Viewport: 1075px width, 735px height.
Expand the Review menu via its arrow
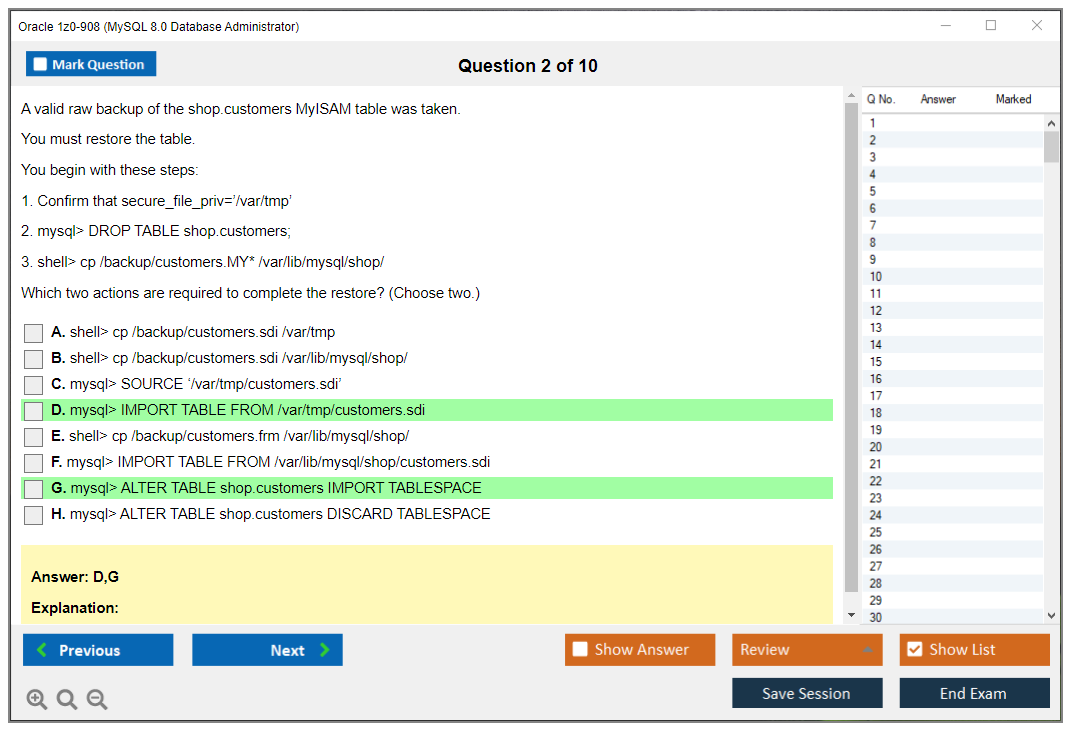pyautogui.click(x=868, y=649)
